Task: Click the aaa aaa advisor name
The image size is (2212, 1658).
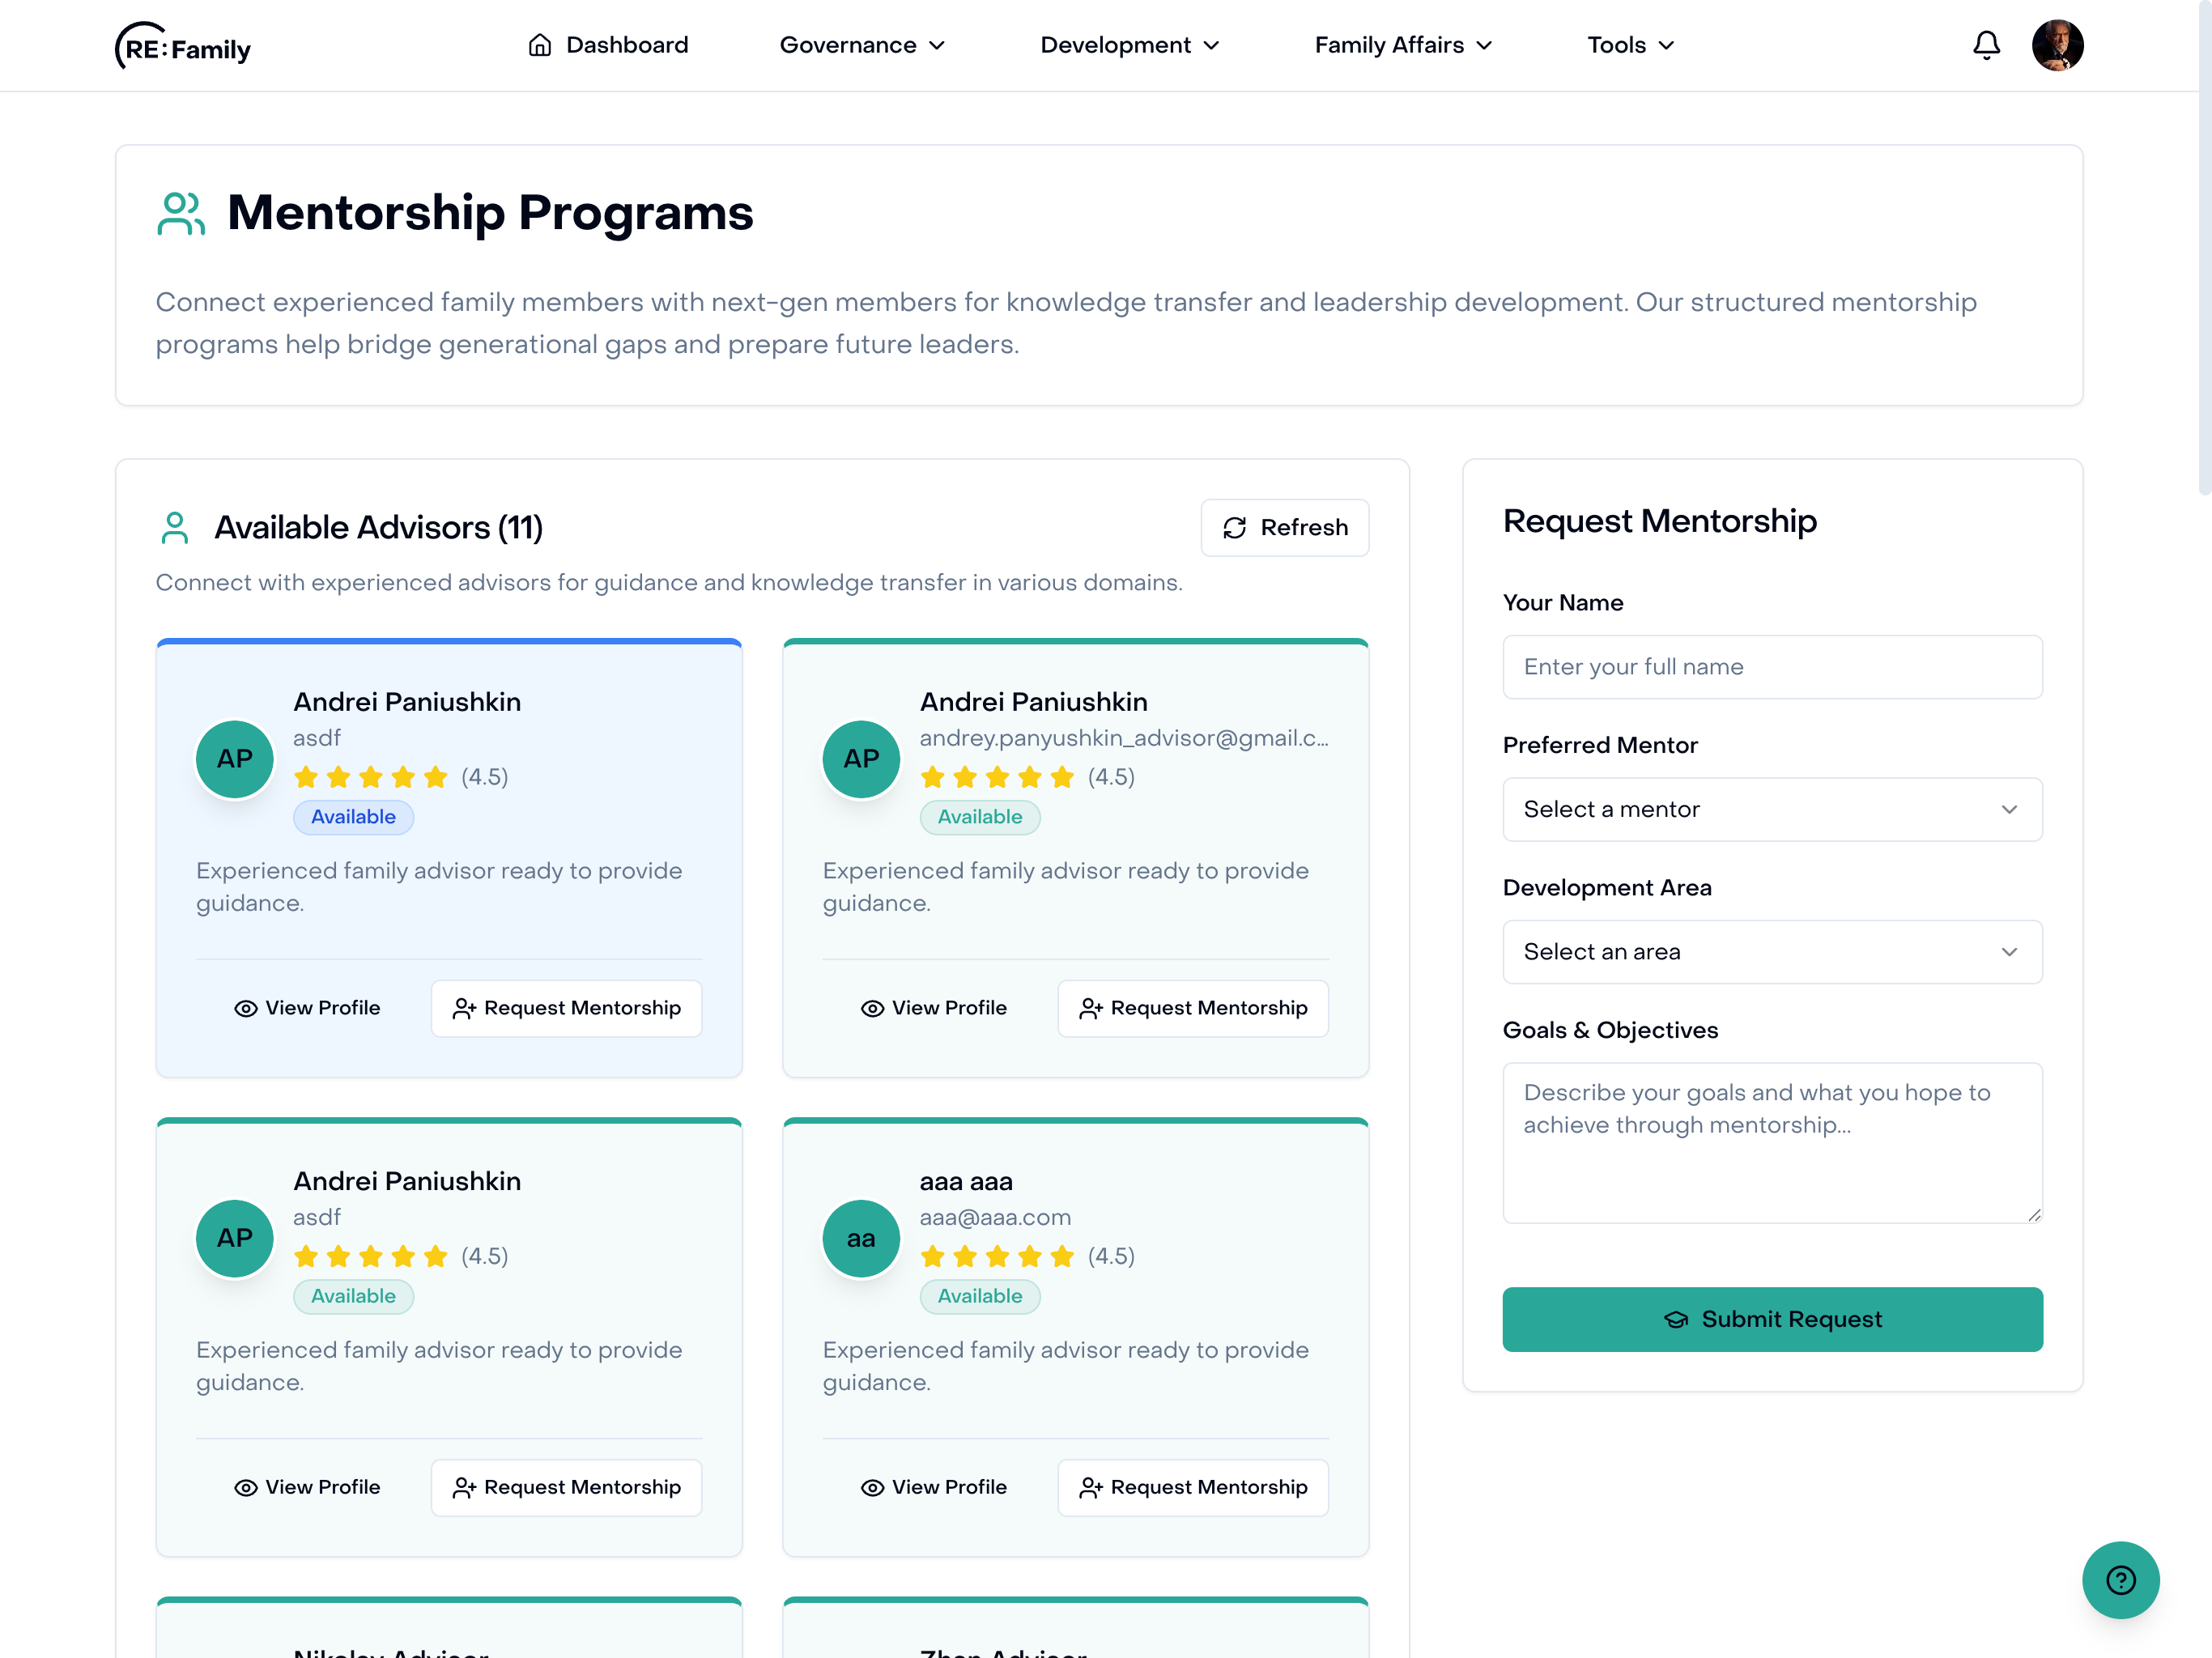Action: point(966,1181)
